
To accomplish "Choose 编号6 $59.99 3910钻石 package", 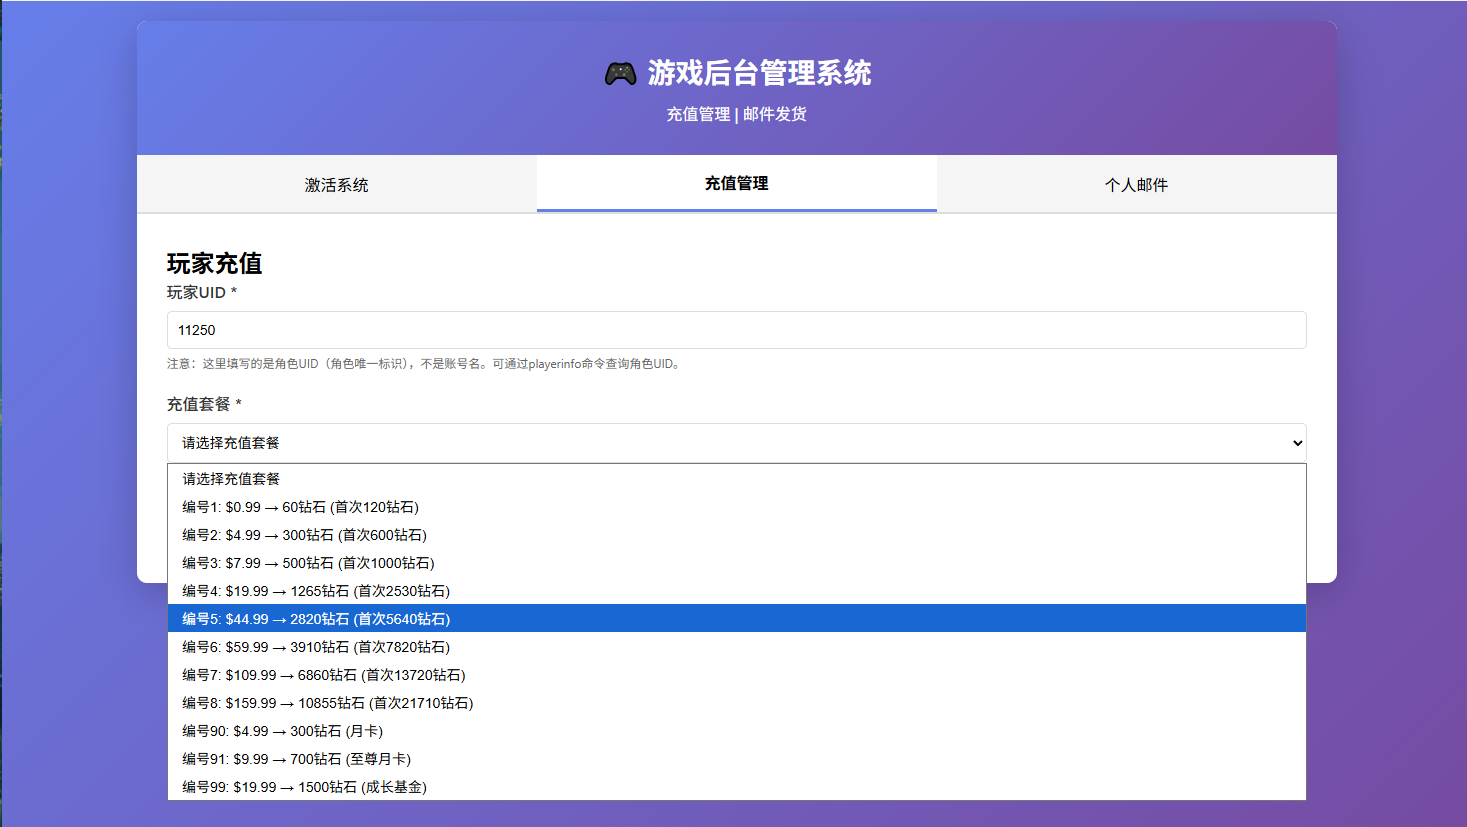I will [x=316, y=647].
